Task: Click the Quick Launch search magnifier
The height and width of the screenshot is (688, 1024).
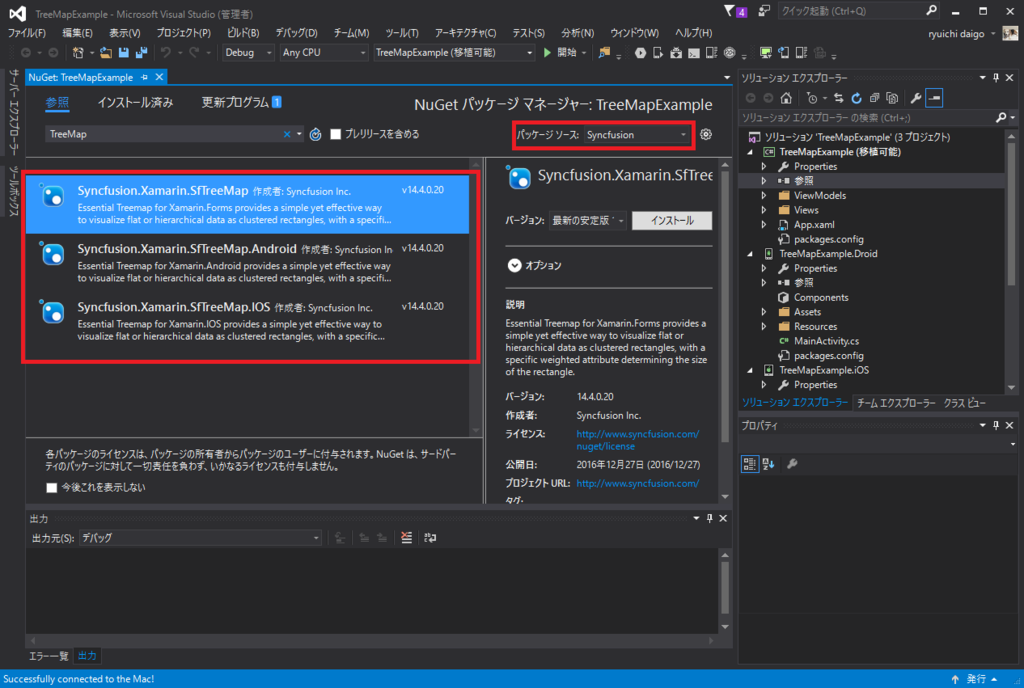Action: [x=931, y=11]
